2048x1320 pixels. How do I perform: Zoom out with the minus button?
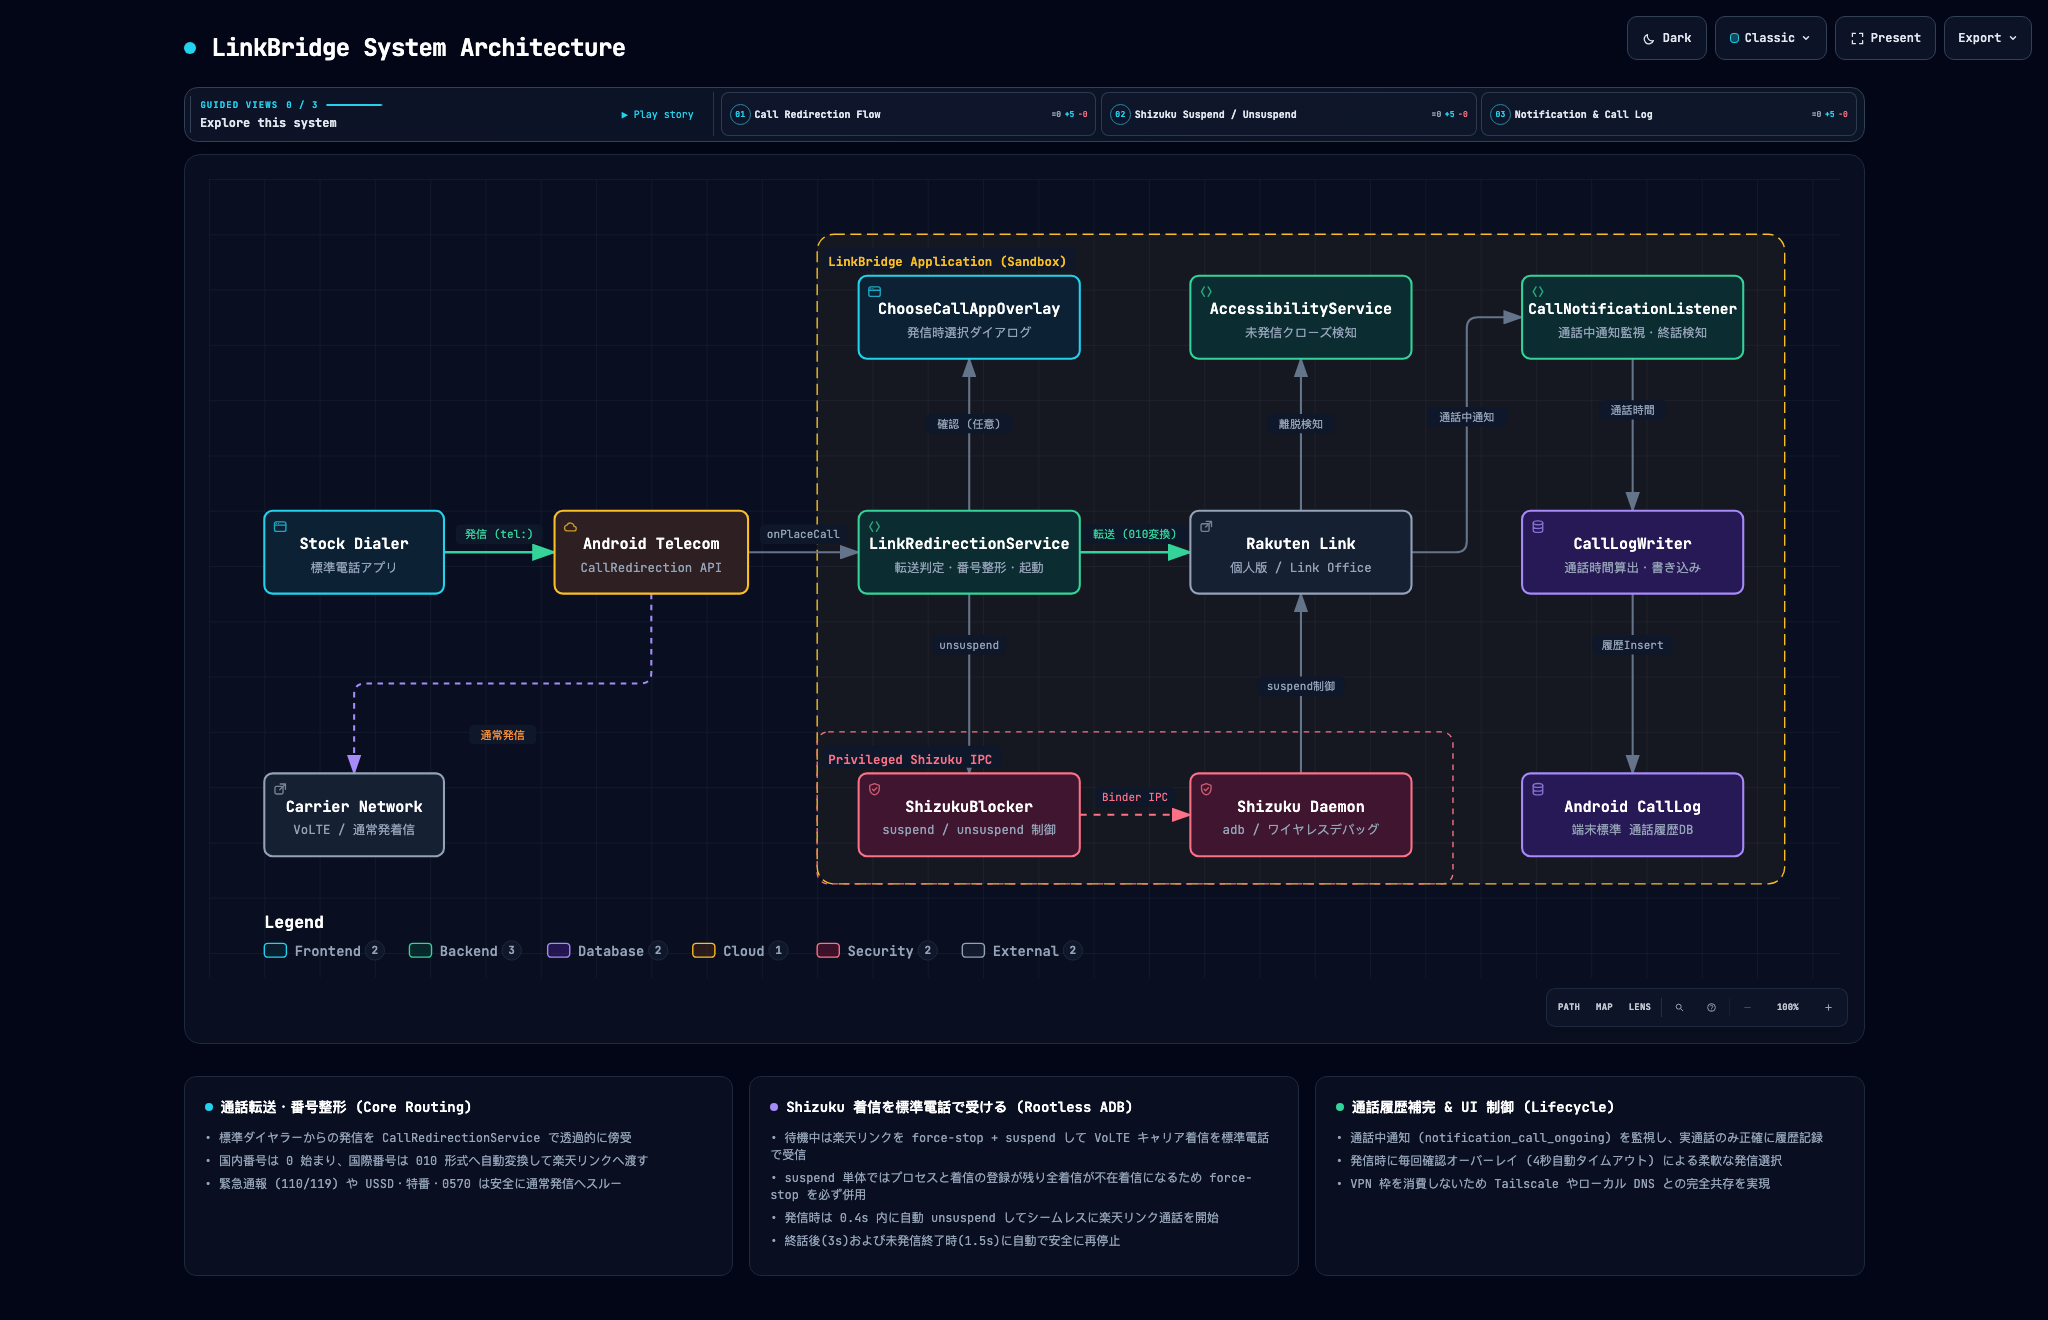(x=1747, y=1007)
